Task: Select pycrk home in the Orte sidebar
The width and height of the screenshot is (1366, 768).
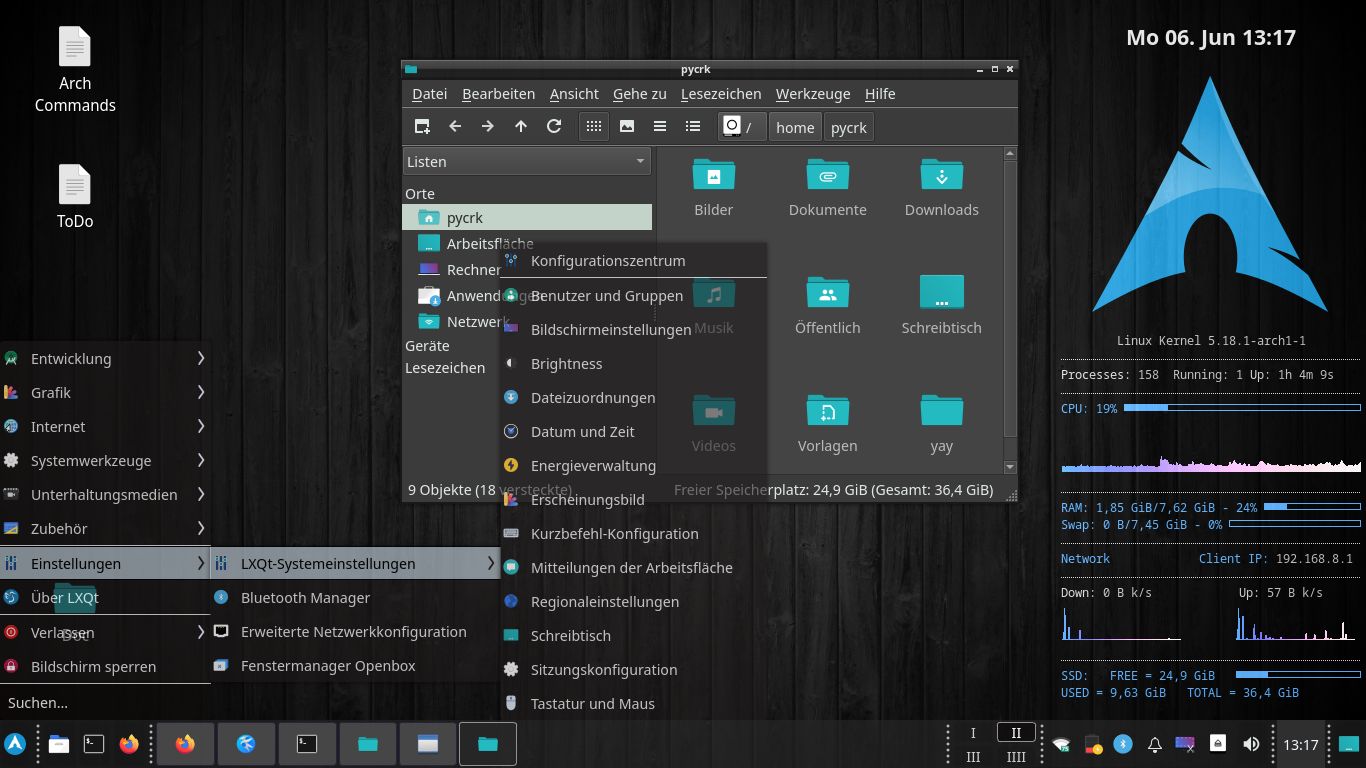Action: coord(527,217)
